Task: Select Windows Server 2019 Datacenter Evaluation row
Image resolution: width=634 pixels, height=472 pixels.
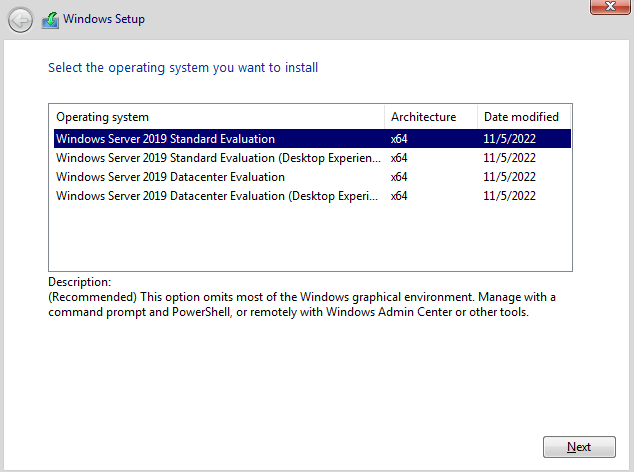Action: pos(312,177)
